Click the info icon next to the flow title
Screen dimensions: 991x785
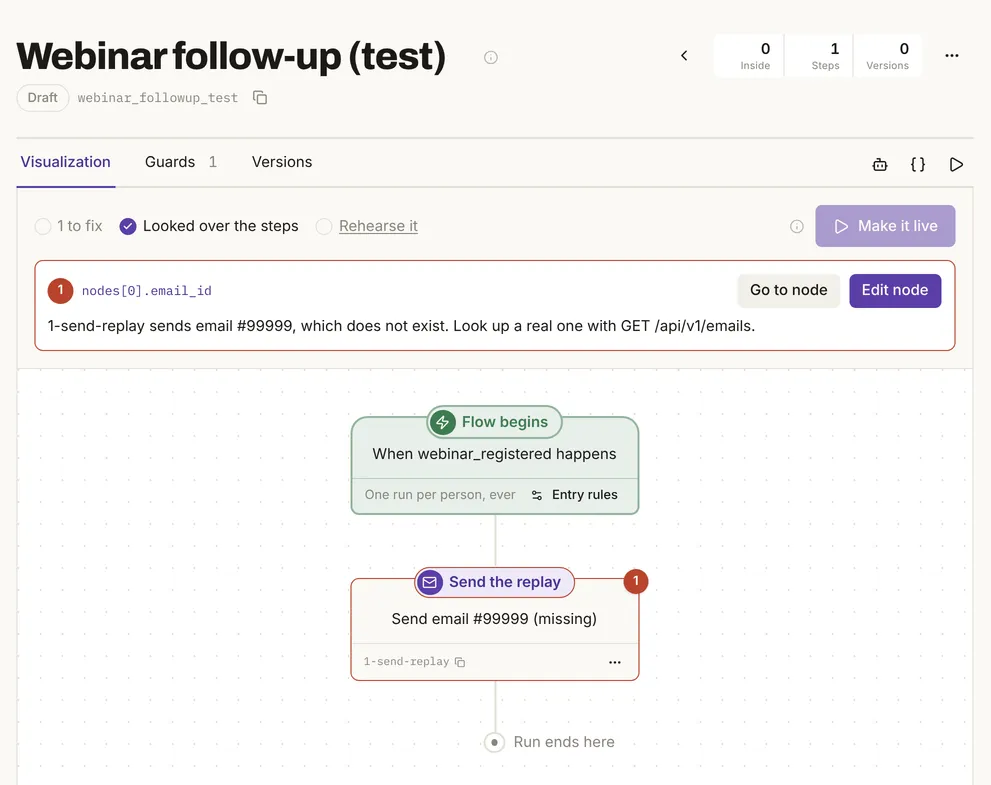(x=490, y=58)
